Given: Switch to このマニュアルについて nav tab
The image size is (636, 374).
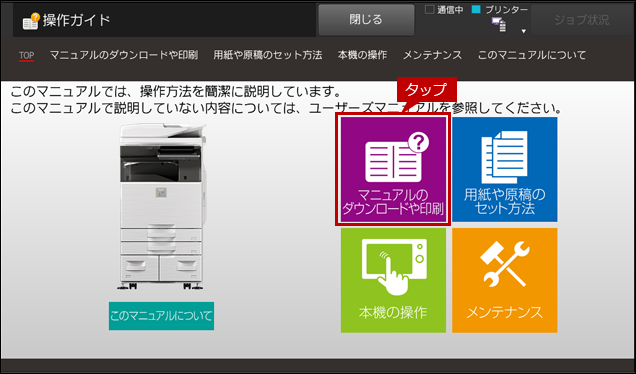Looking at the screenshot, I should (x=531, y=55).
